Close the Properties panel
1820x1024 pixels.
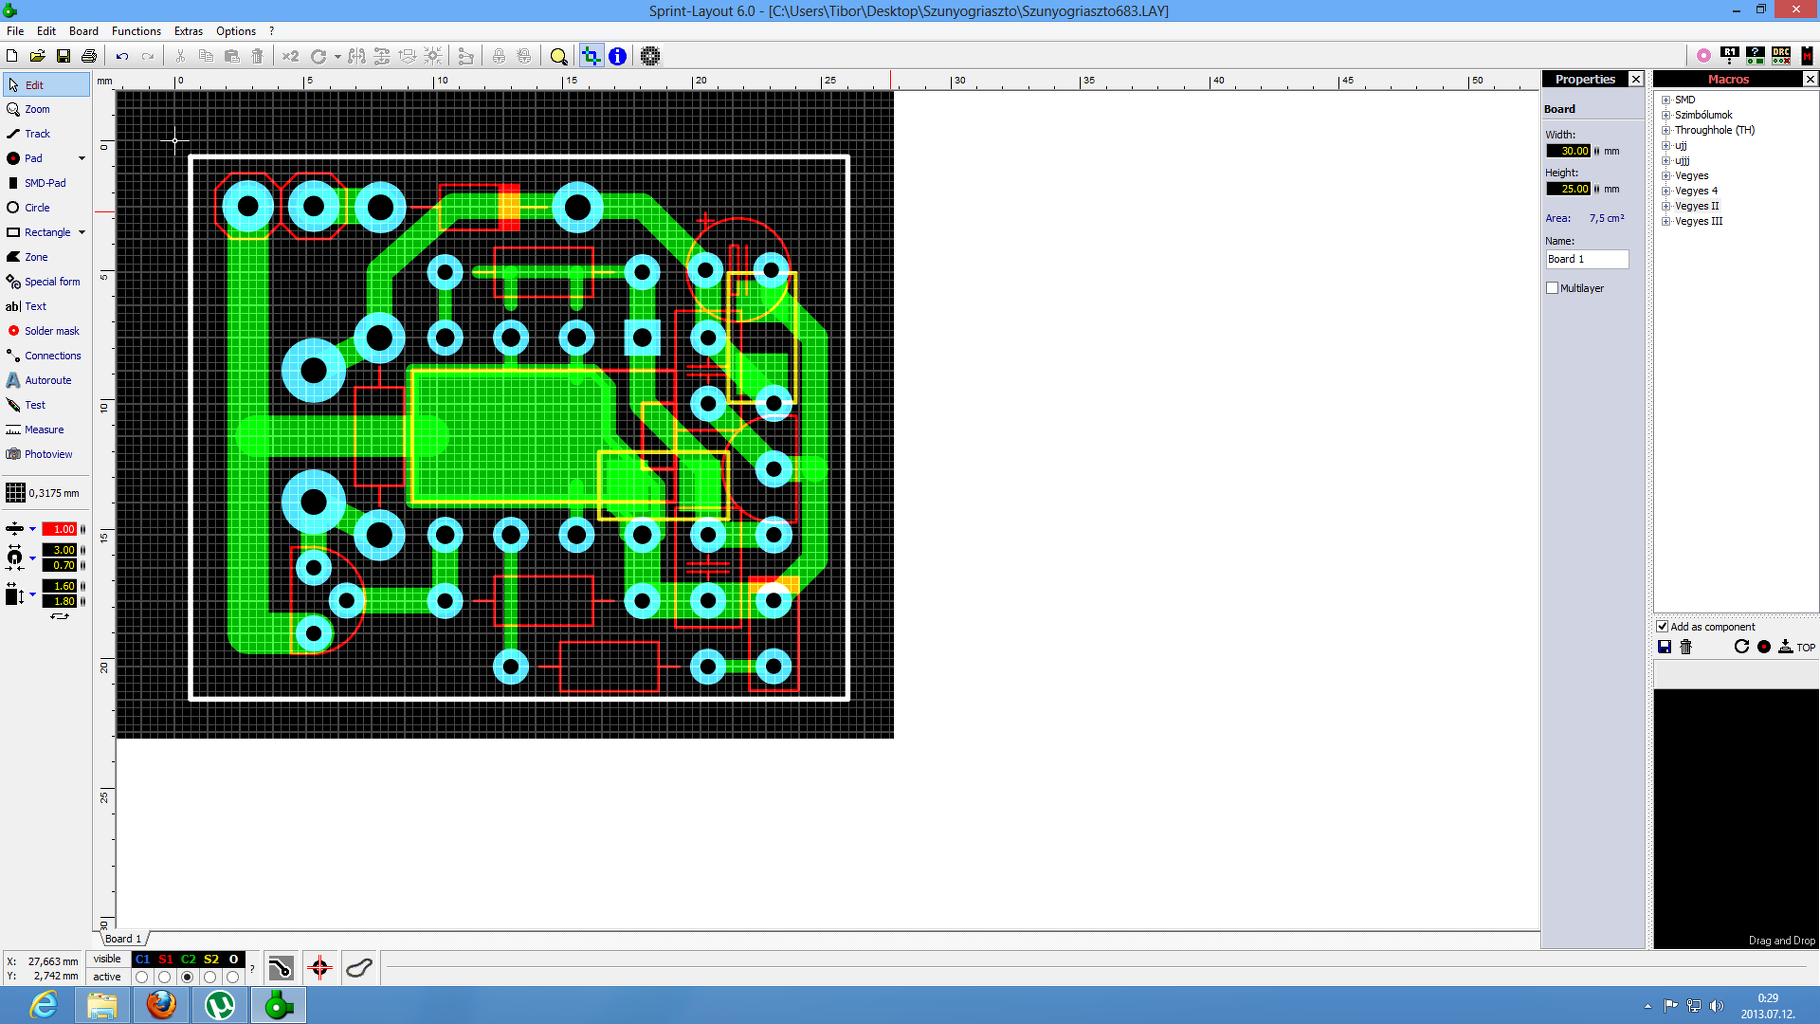1636,79
